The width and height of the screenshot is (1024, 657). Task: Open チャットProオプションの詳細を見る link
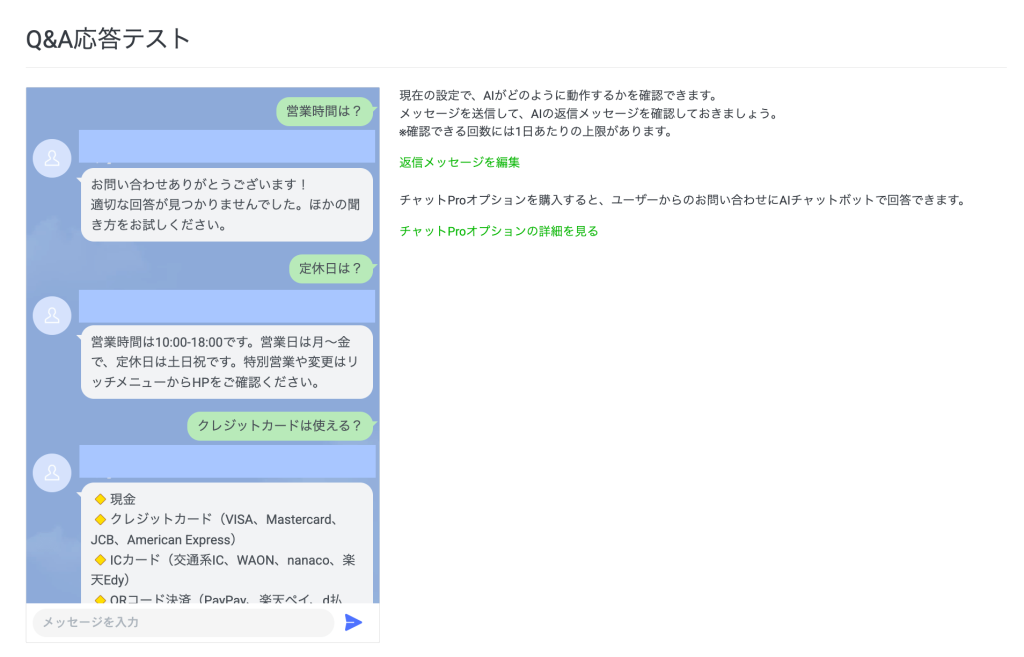click(497, 230)
